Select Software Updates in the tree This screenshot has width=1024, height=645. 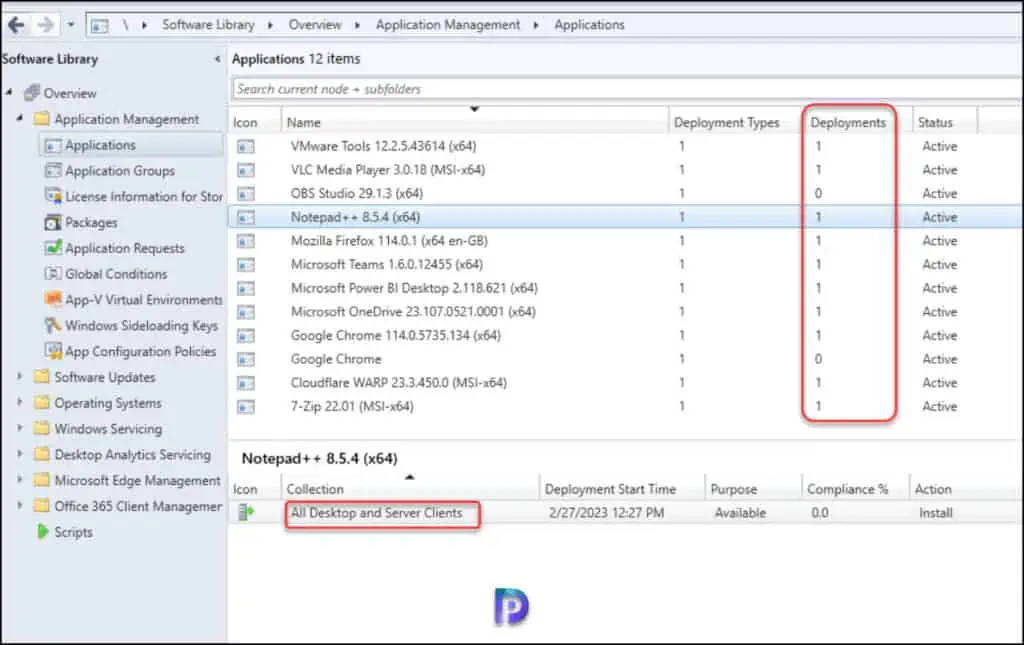coord(104,377)
